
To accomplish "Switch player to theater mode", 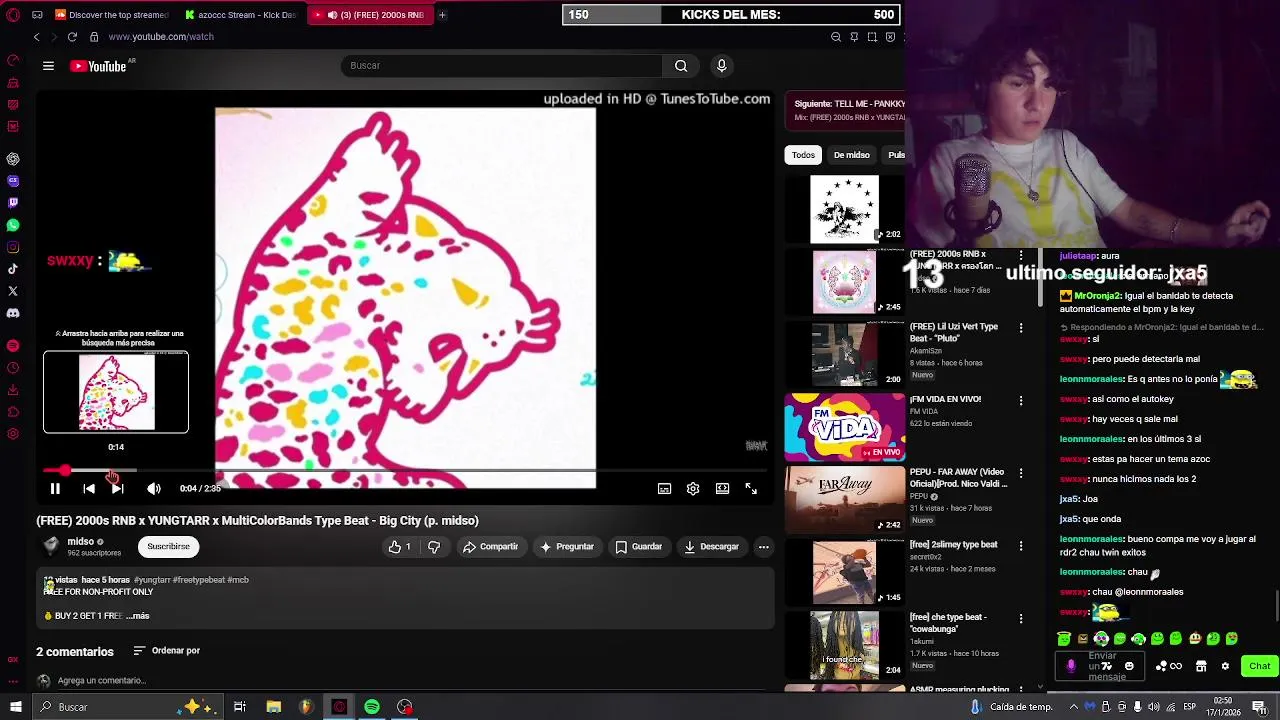I will pos(722,489).
